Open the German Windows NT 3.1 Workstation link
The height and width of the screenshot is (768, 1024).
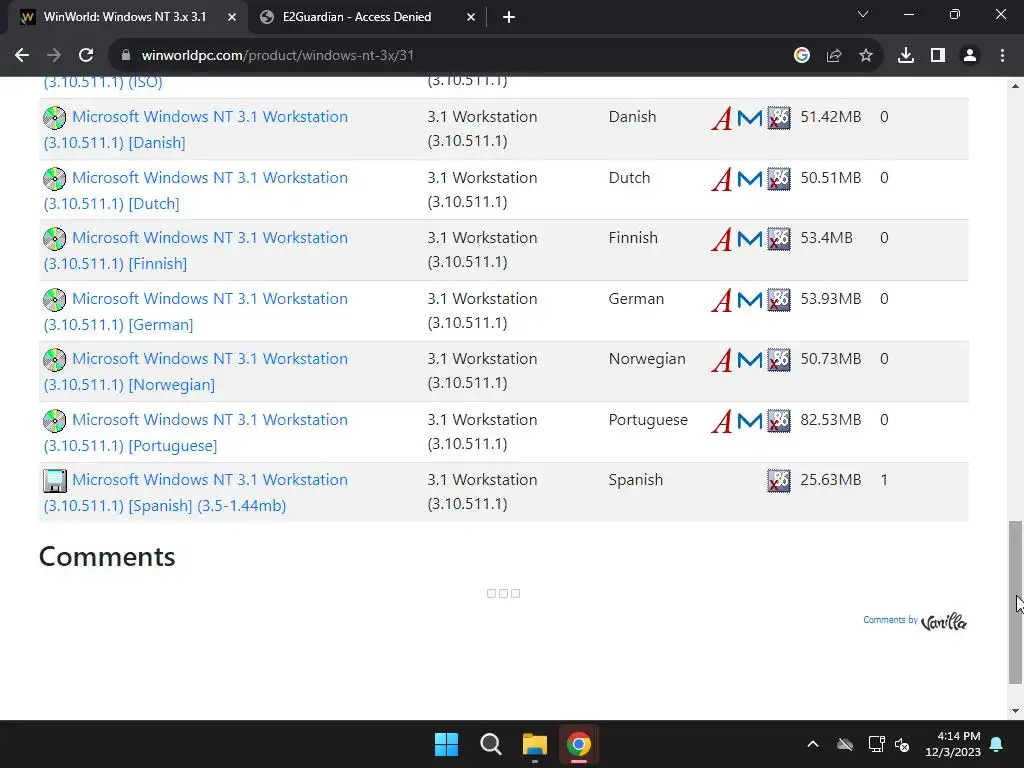click(195, 312)
